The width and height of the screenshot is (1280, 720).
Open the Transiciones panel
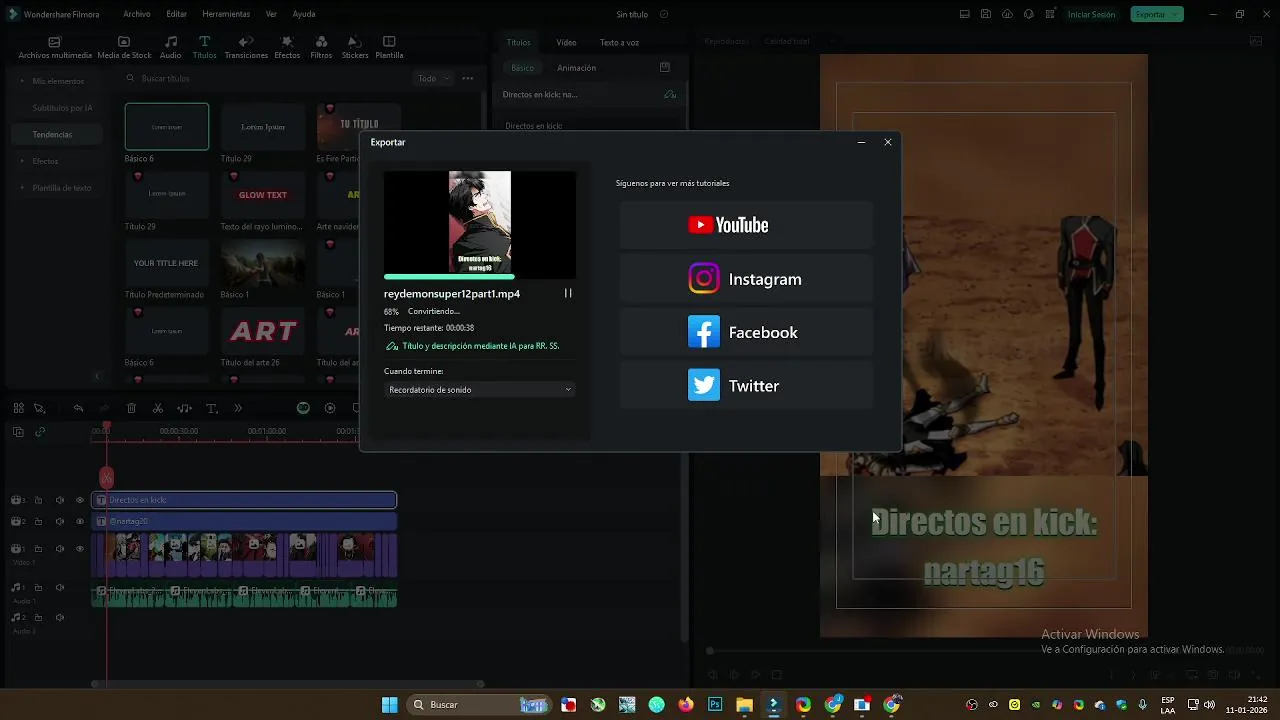pos(246,48)
